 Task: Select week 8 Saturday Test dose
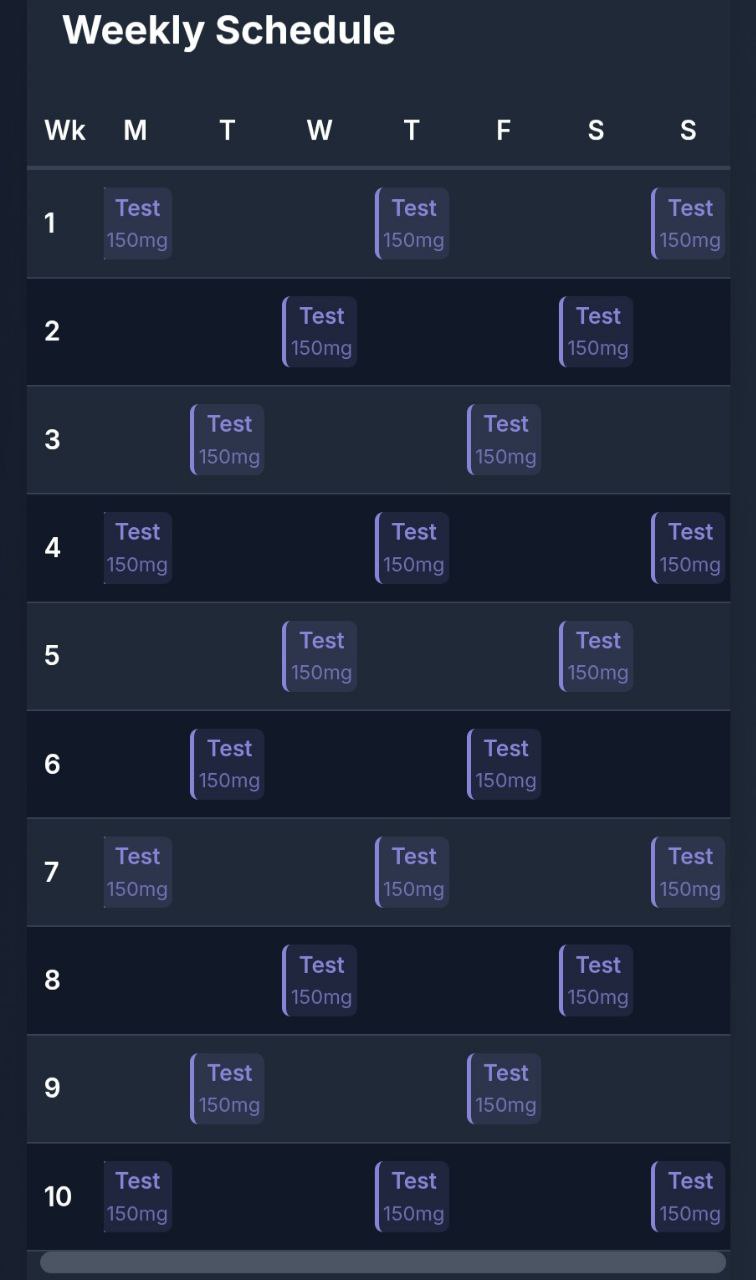point(597,980)
